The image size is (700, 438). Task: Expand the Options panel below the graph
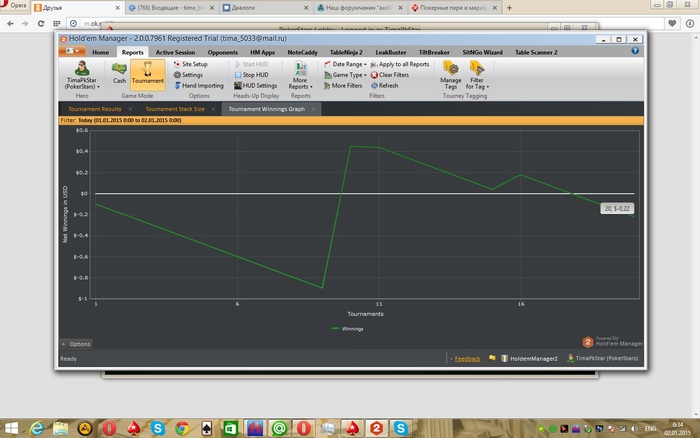point(76,344)
